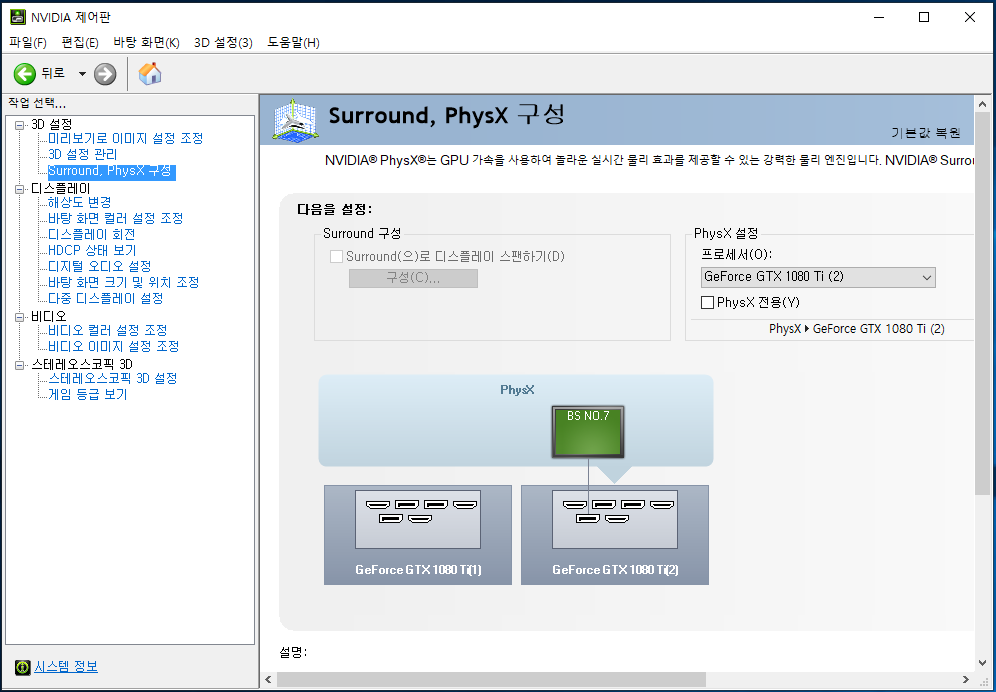Click the NVIDIA logo in title bar
Screen dimensions: 996x692
(18, 17)
